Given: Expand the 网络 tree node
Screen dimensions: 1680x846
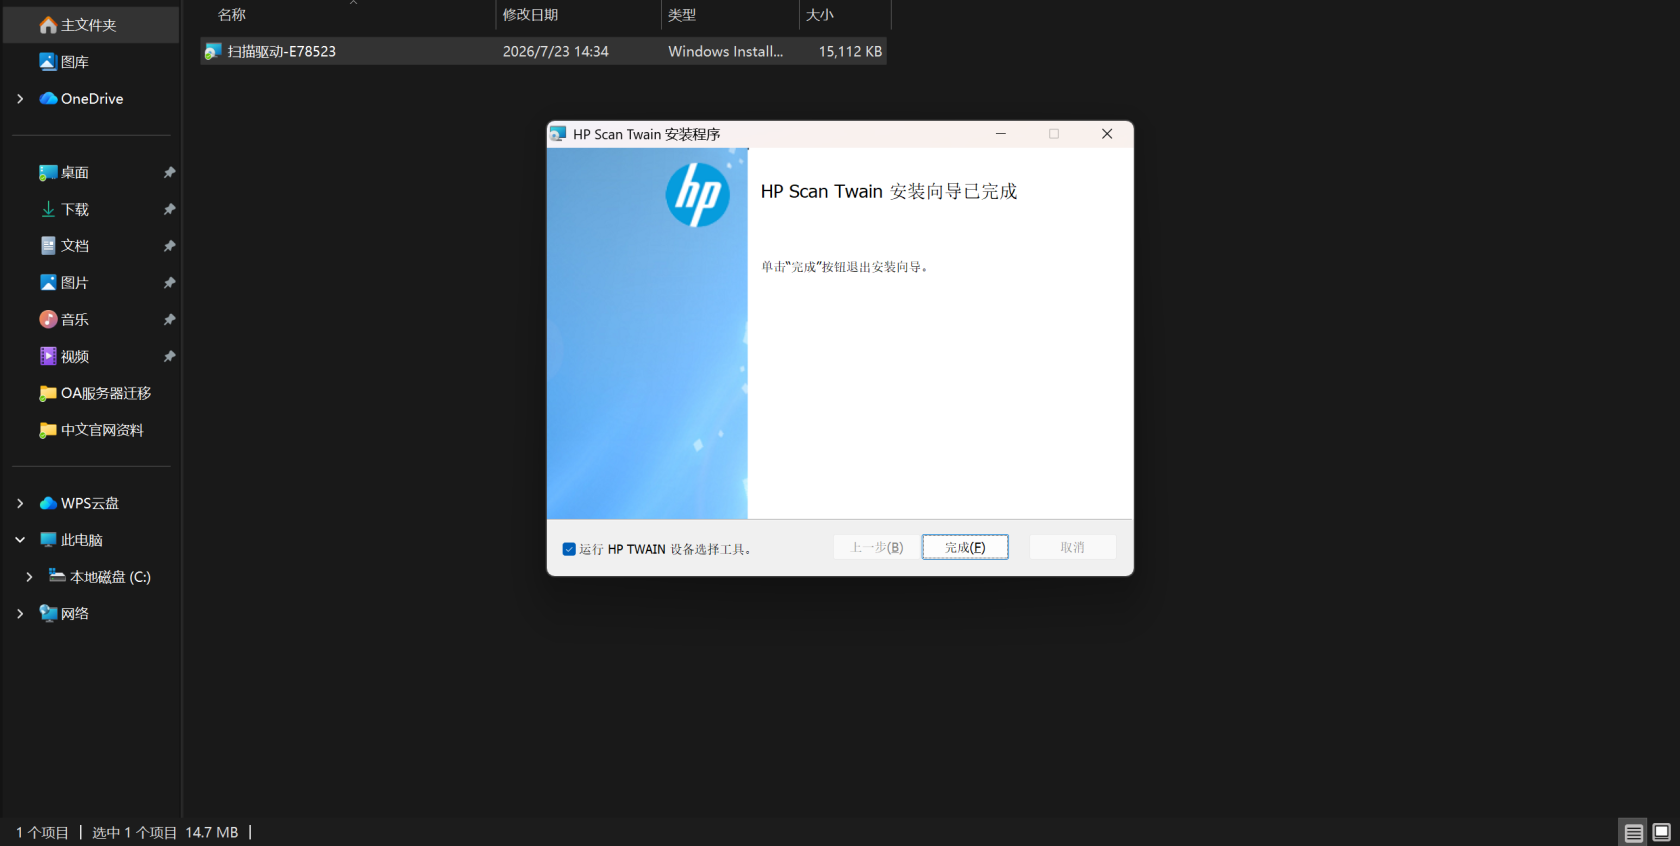Looking at the screenshot, I should pyautogui.click(x=20, y=614).
